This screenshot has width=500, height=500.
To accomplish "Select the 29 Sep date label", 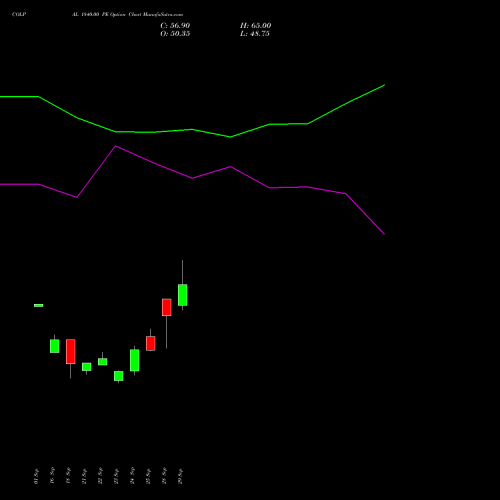I will click(180, 476).
